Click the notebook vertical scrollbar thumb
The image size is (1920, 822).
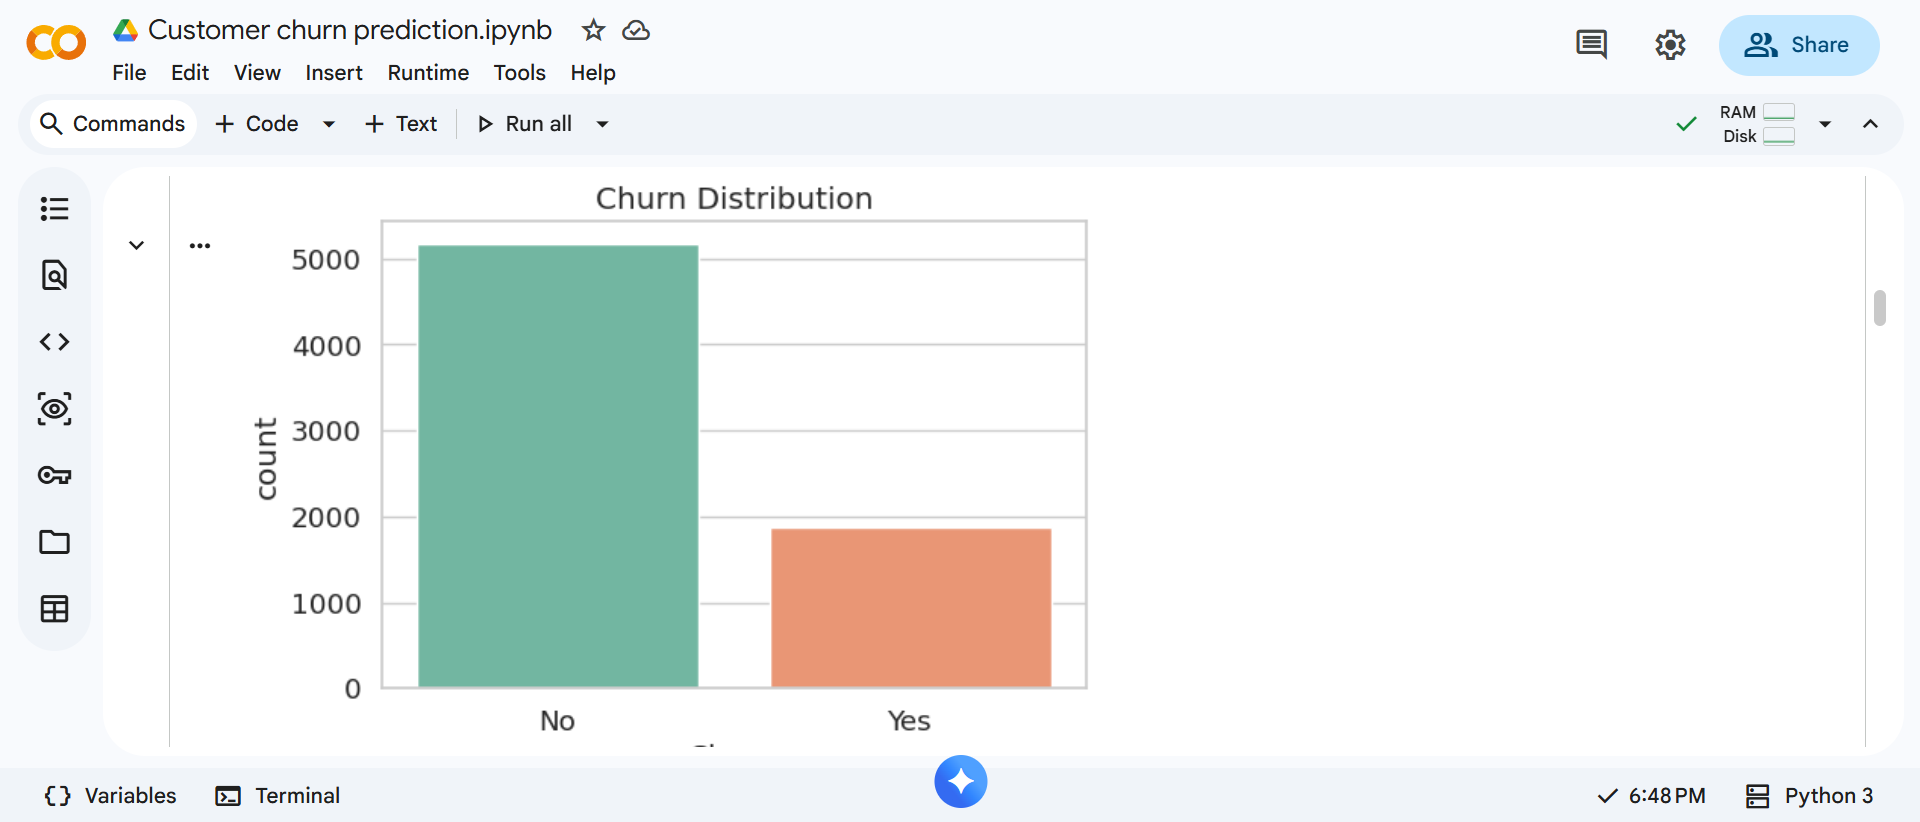[x=1880, y=308]
